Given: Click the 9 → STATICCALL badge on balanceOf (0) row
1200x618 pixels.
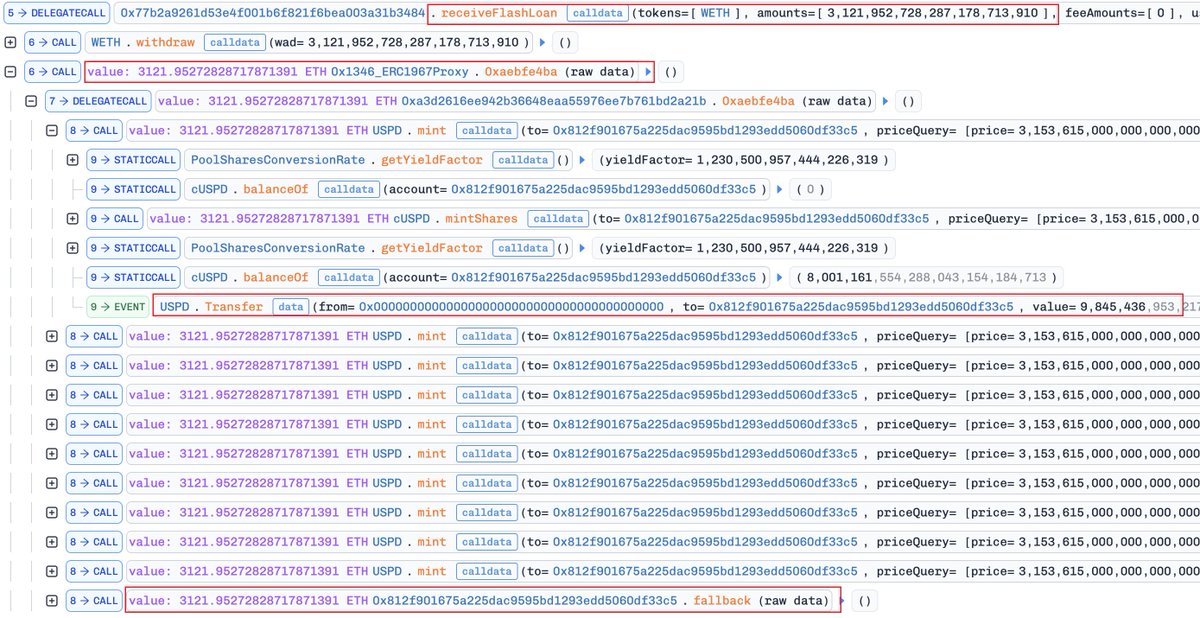Looking at the screenshot, I should click(132, 189).
